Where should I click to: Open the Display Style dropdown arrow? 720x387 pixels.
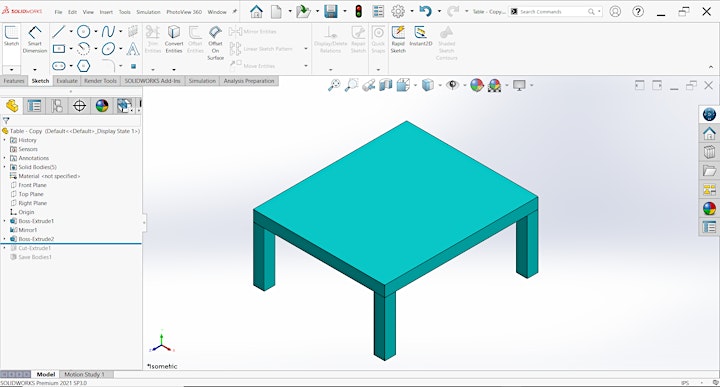coord(440,85)
